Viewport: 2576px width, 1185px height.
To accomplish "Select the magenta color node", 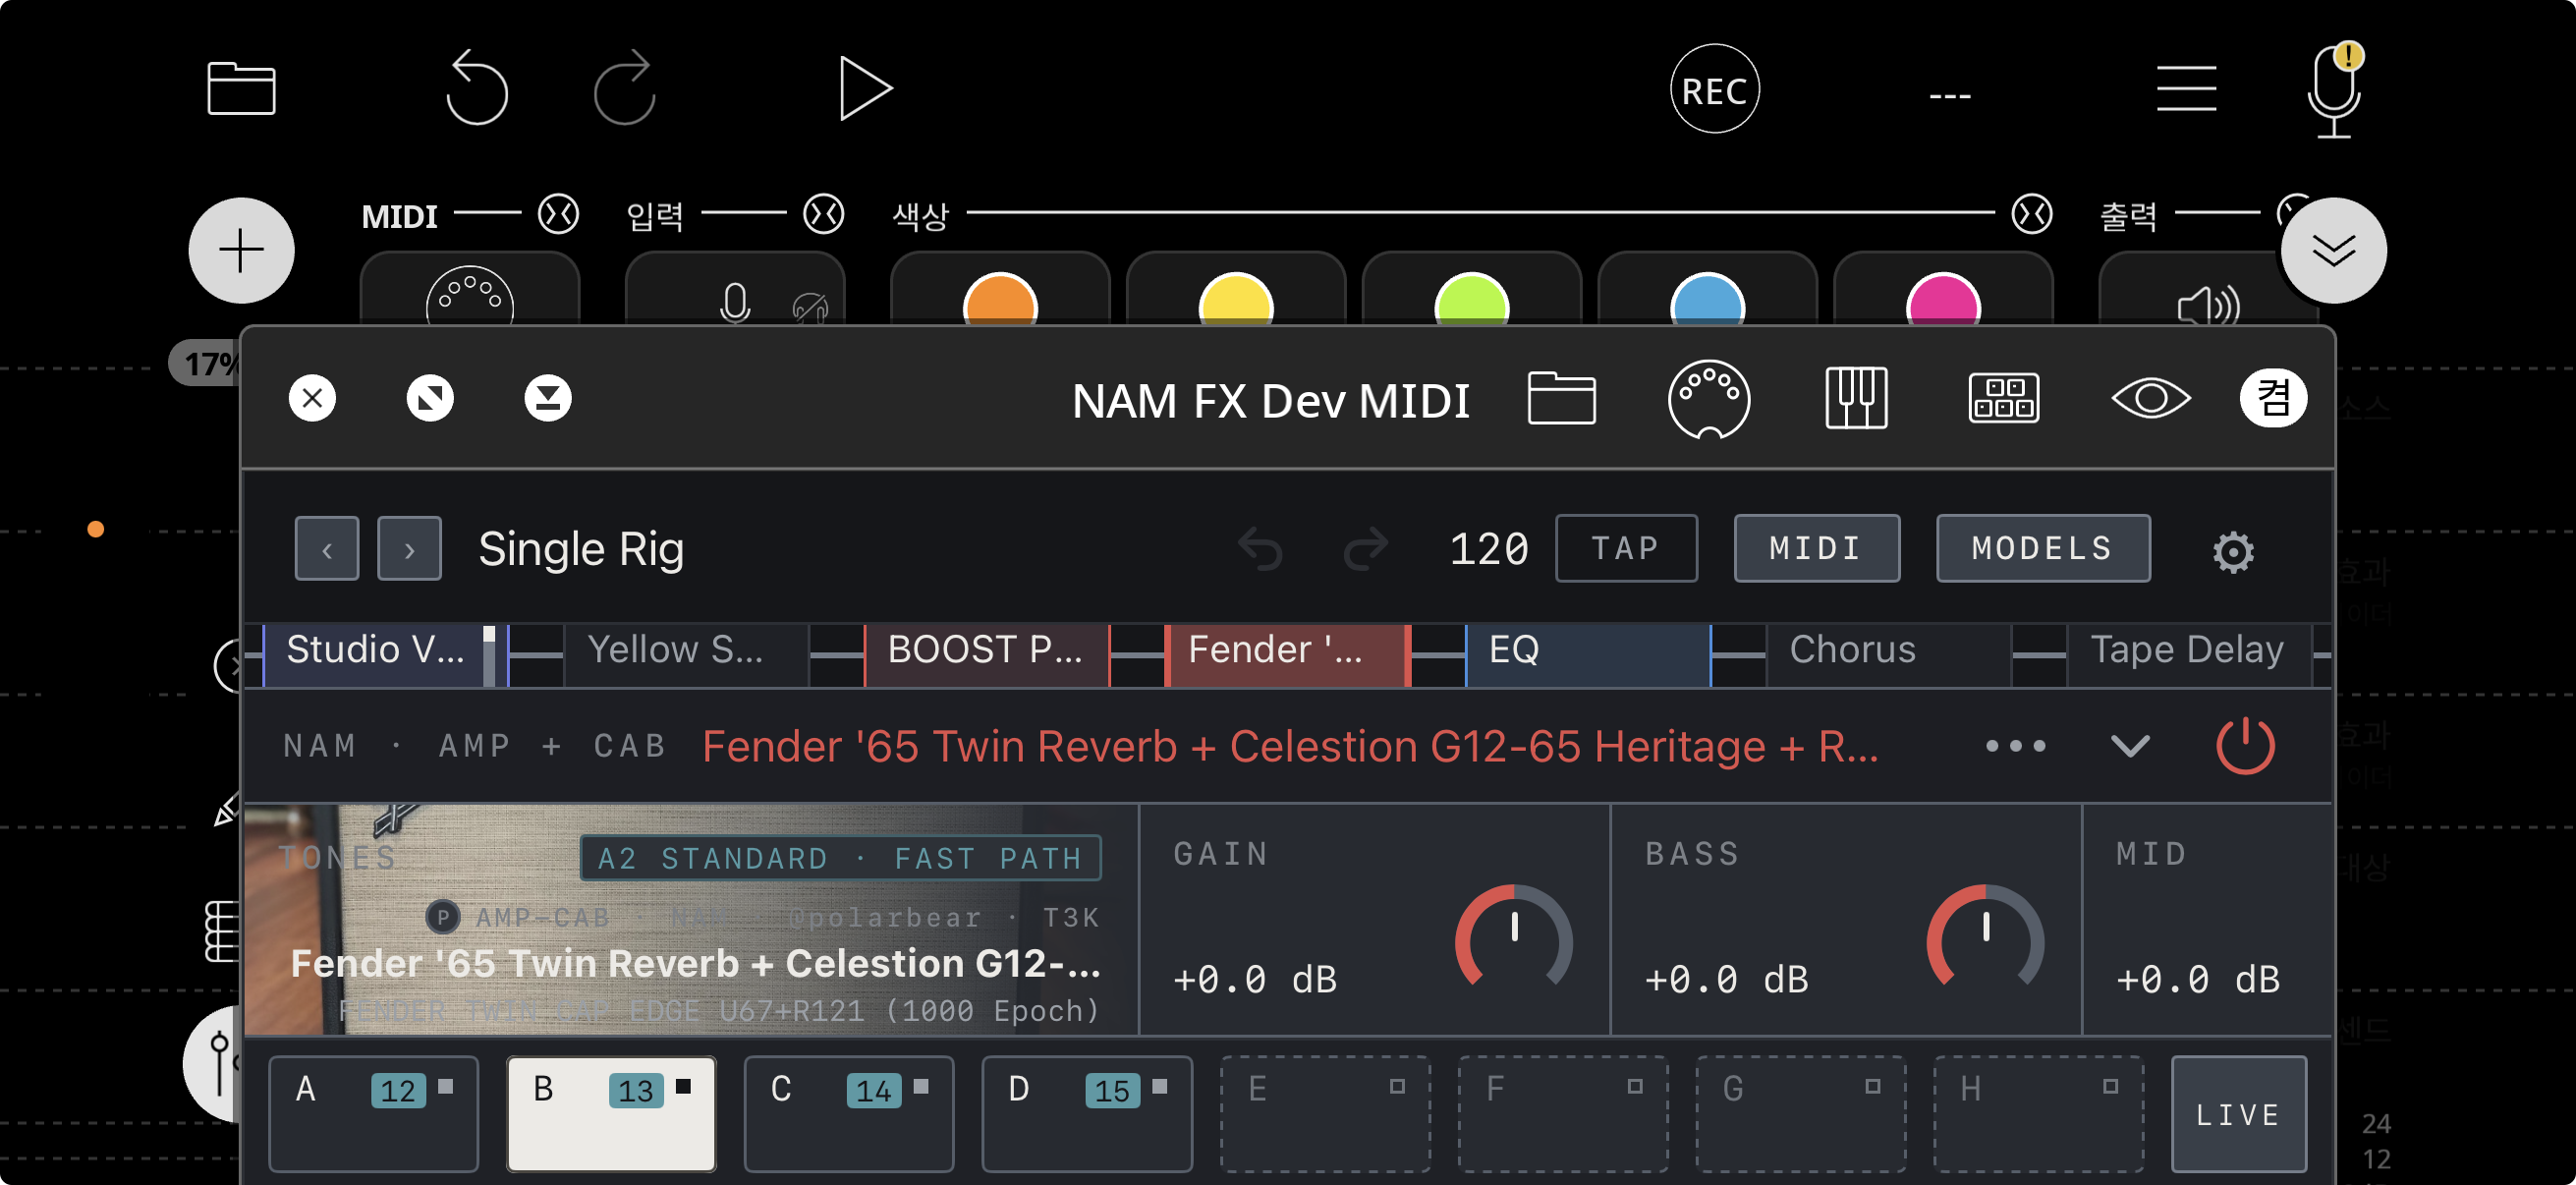I will coord(1943,298).
